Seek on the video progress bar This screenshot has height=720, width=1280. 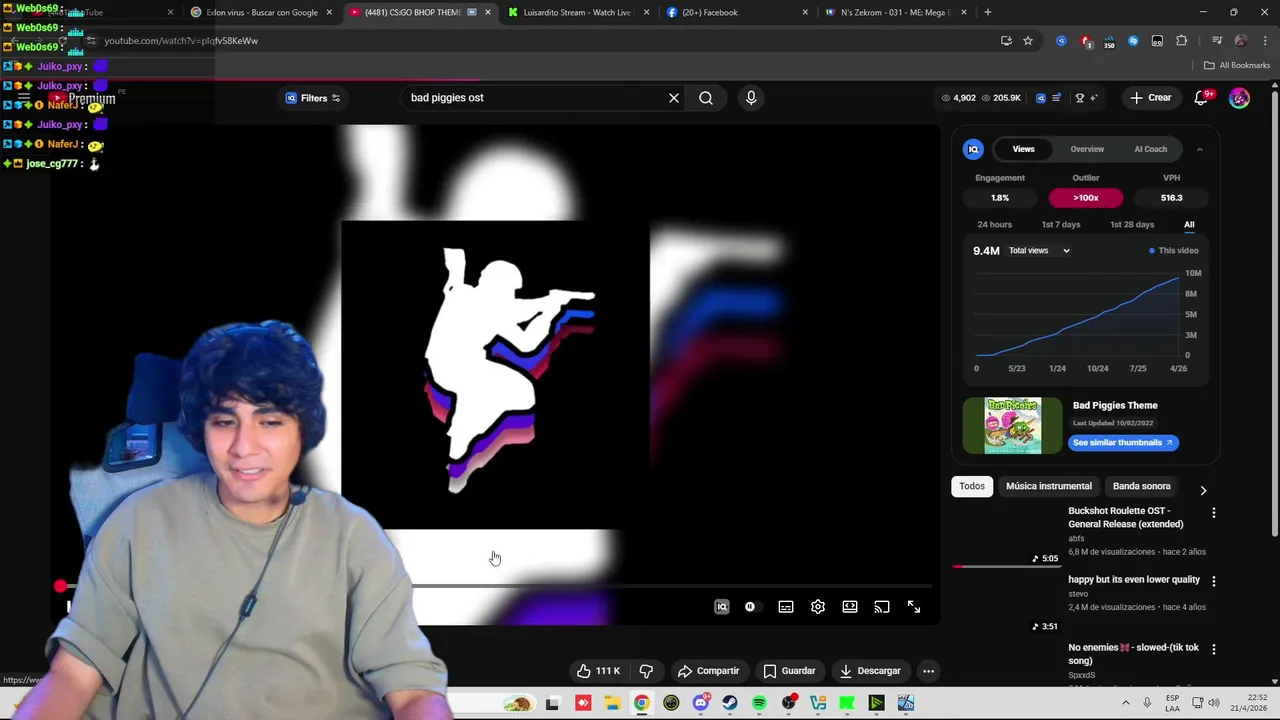coord(495,586)
